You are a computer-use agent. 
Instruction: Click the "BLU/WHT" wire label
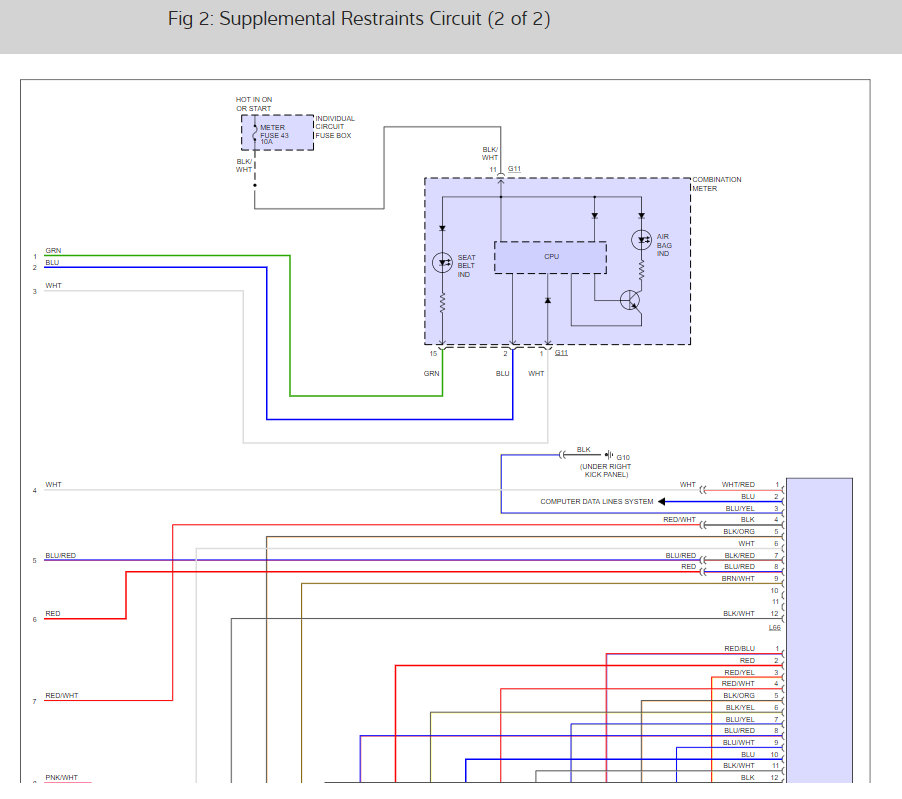pos(739,743)
